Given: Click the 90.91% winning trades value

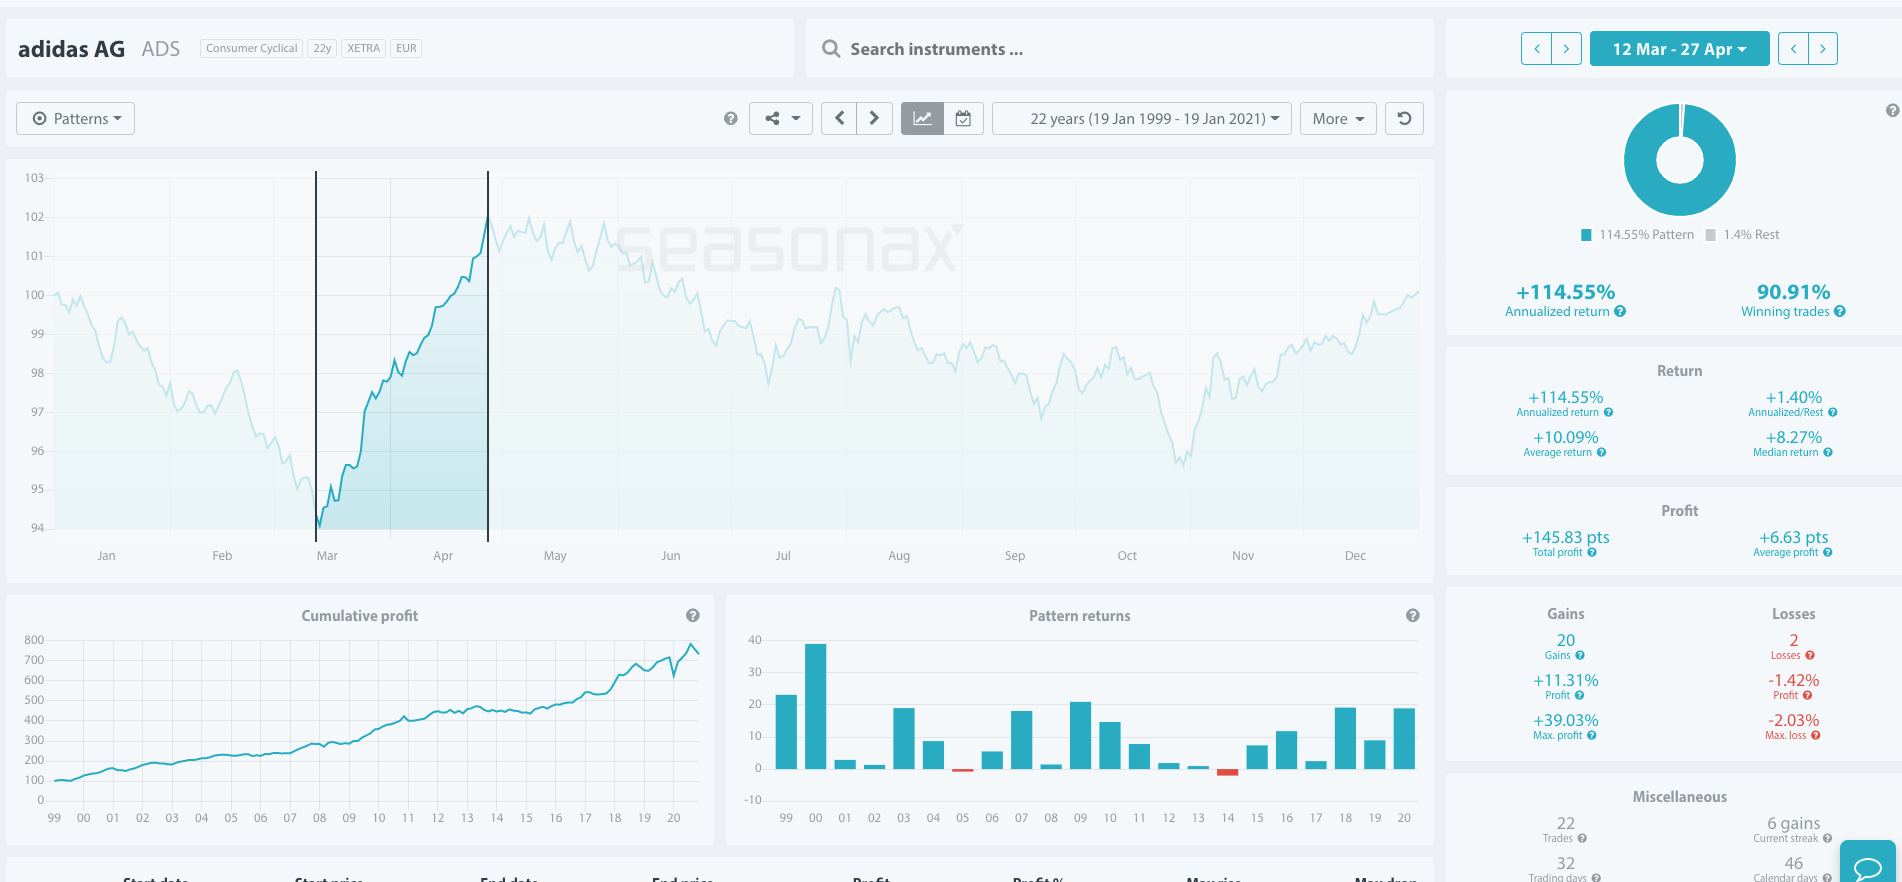Looking at the screenshot, I should pyautogui.click(x=1793, y=292).
